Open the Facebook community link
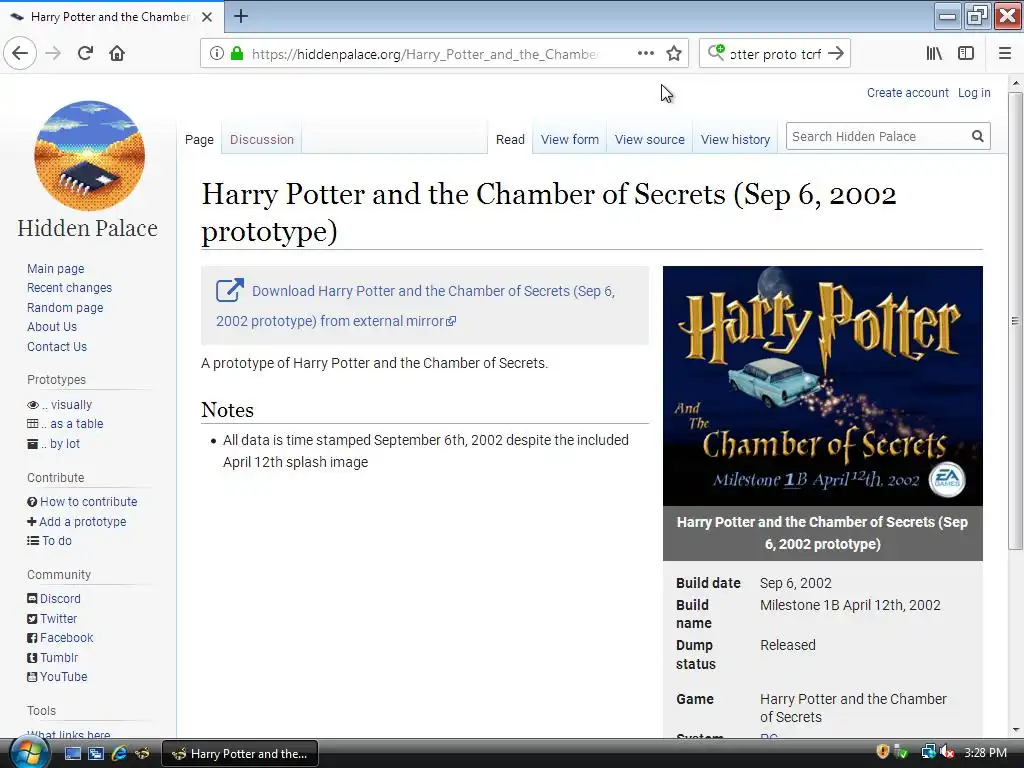The width and height of the screenshot is (1024, 768). tap(67, 638)
